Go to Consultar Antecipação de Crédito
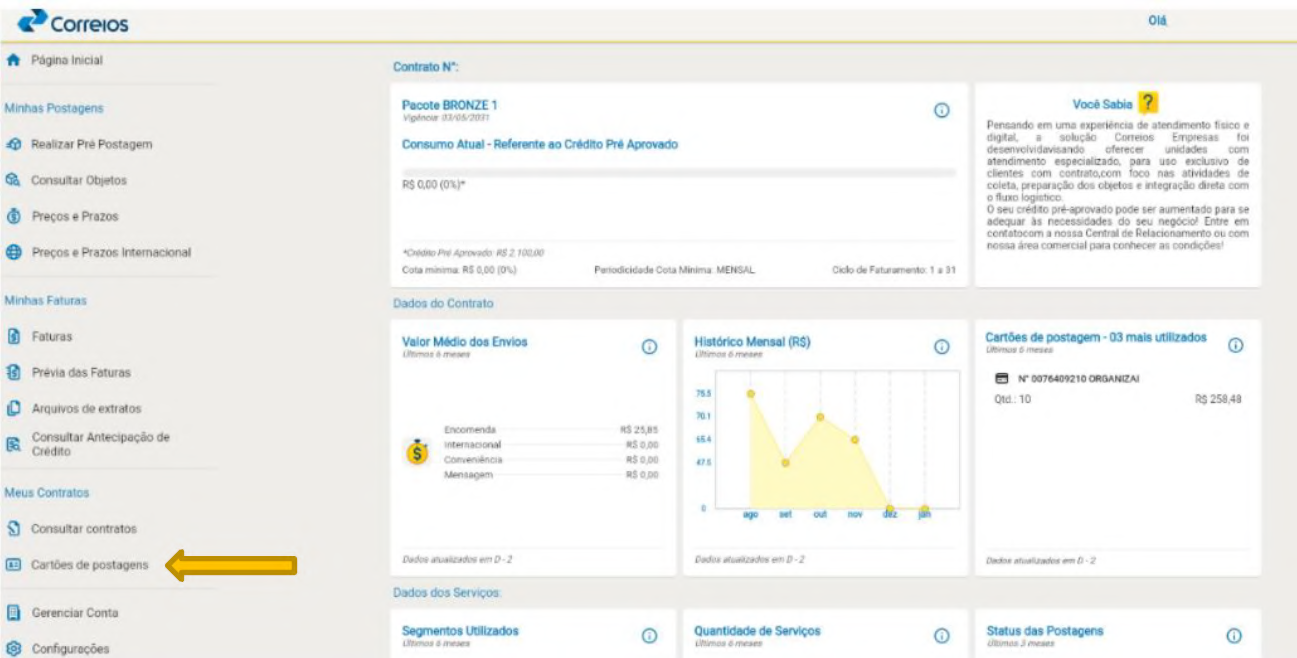The width and height of the screenshot is (1297, 658). (x=100, y=444)
